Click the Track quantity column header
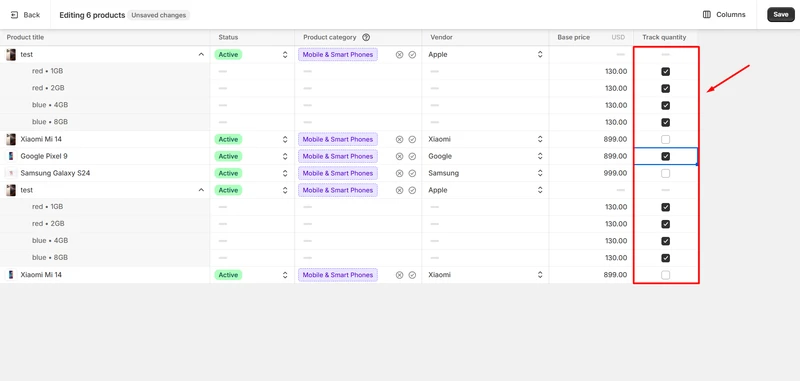Viewport: 800px width, 381px height. click(664, 37)
